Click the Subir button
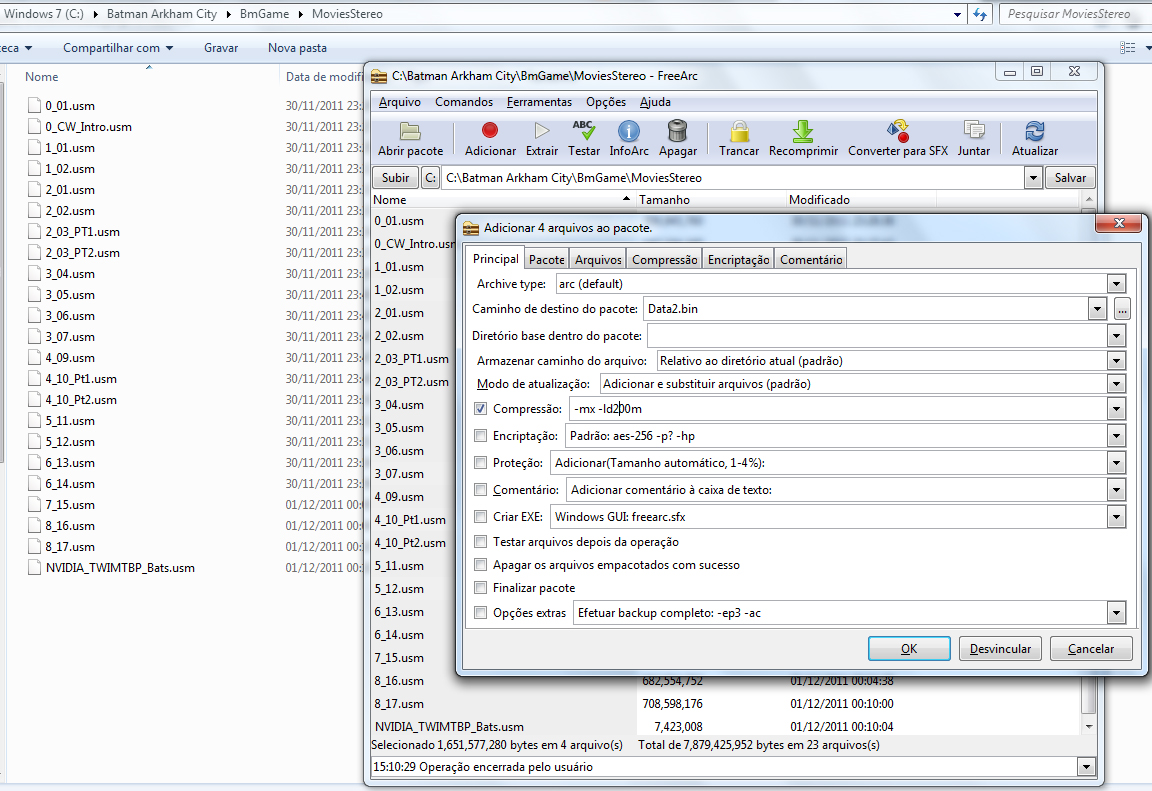This screenshot has width=1152, height=791. click(395, 178)
